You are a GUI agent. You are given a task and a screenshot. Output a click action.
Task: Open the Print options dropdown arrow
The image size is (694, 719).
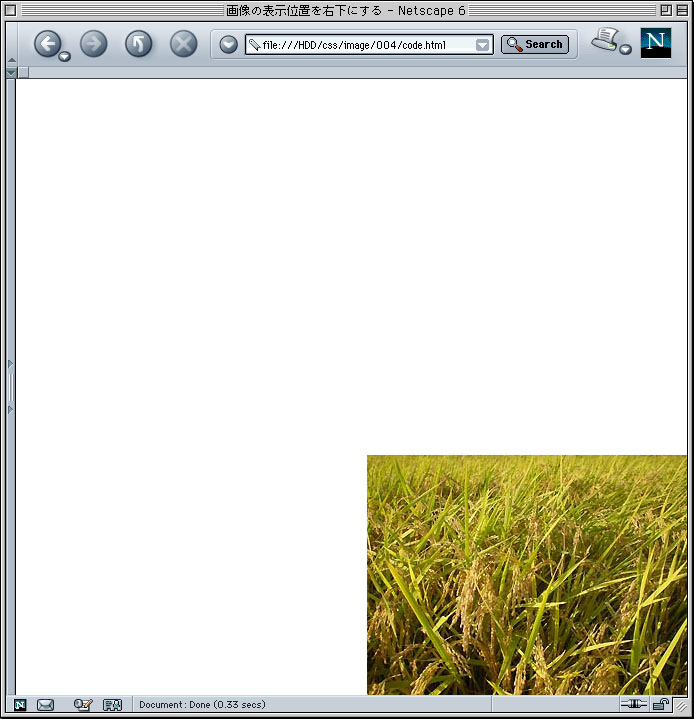626,49
